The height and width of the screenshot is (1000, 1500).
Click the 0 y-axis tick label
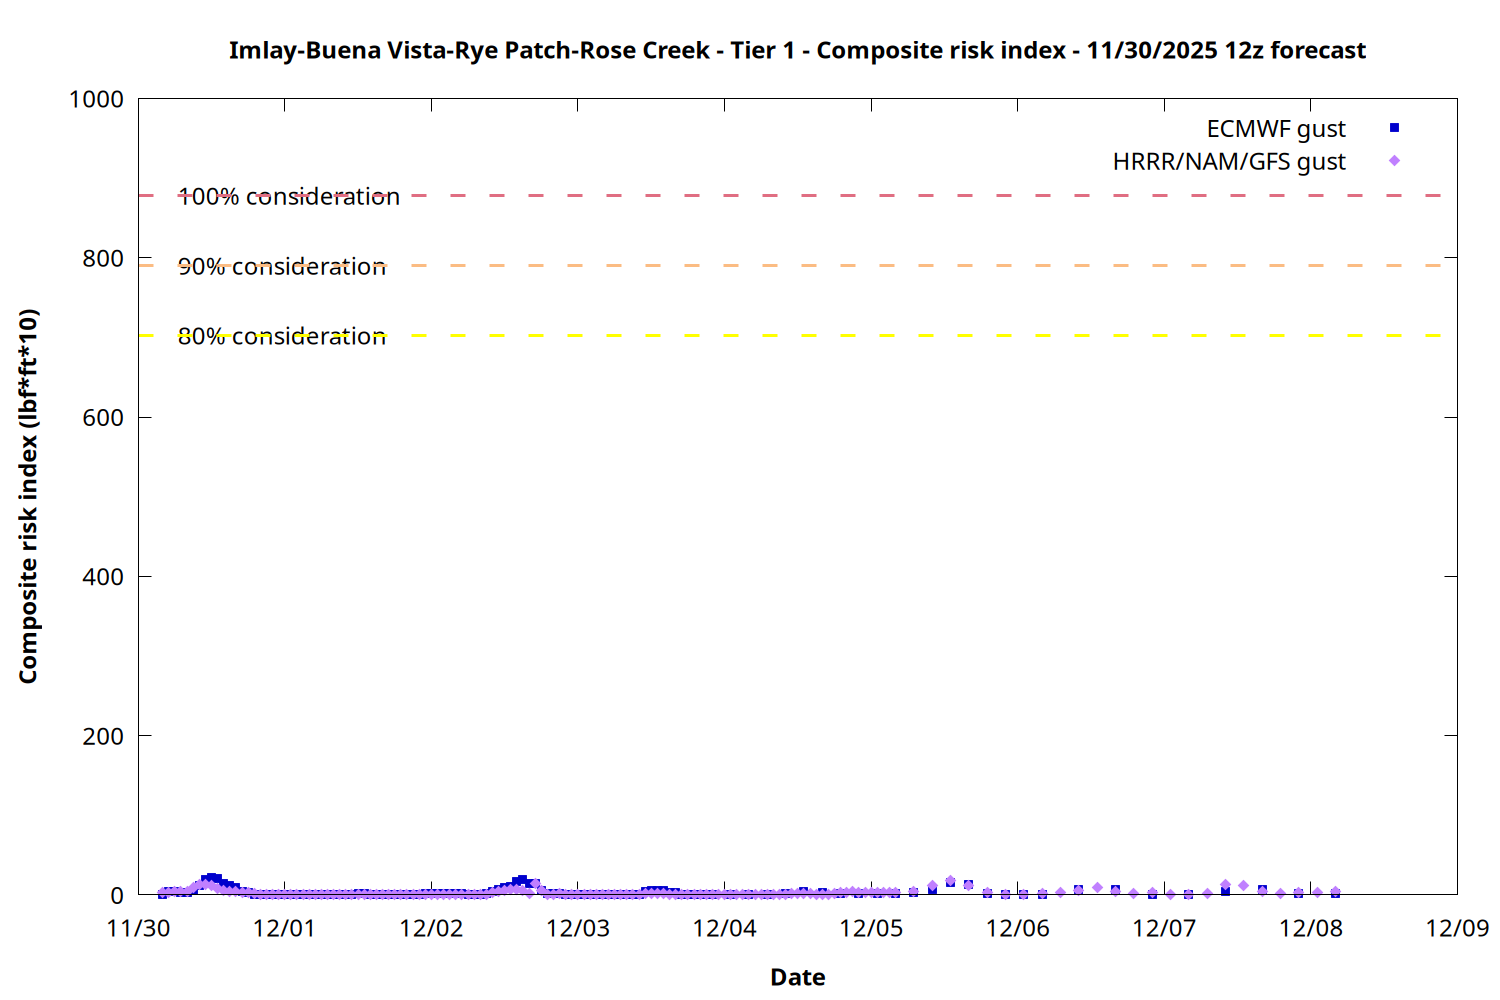117,895
